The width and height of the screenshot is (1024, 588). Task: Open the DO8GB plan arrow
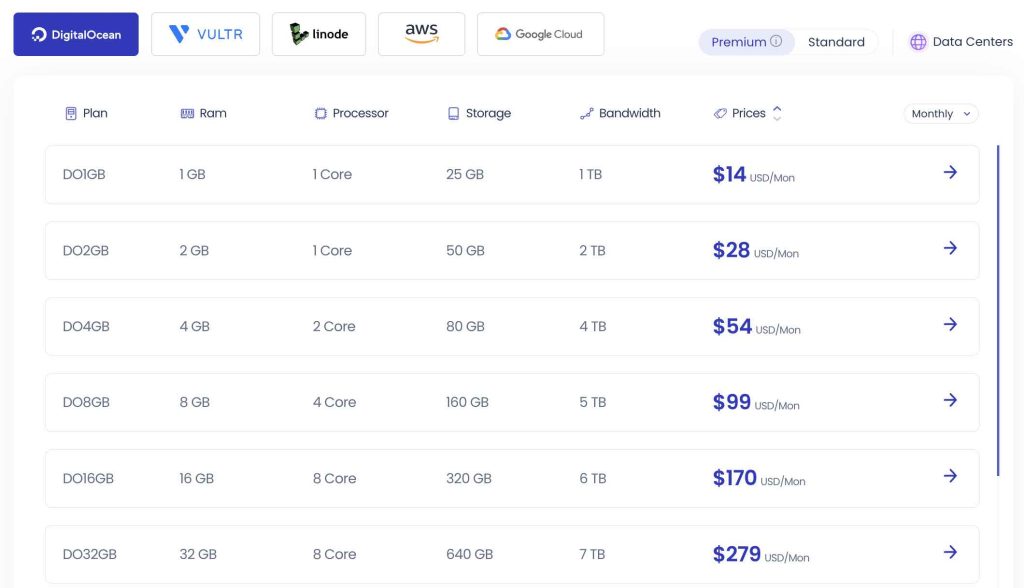pyautogui.click(x=950, y=400)
